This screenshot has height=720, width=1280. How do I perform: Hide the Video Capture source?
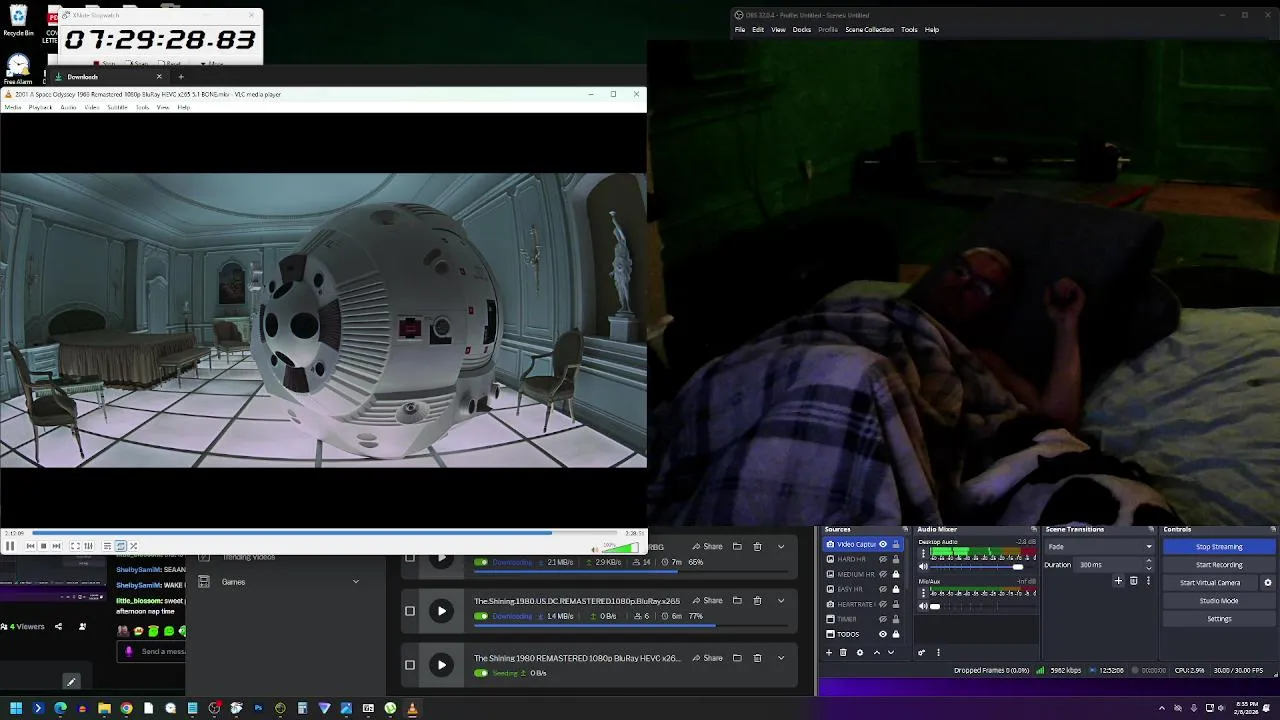click(x=883, y=544)
